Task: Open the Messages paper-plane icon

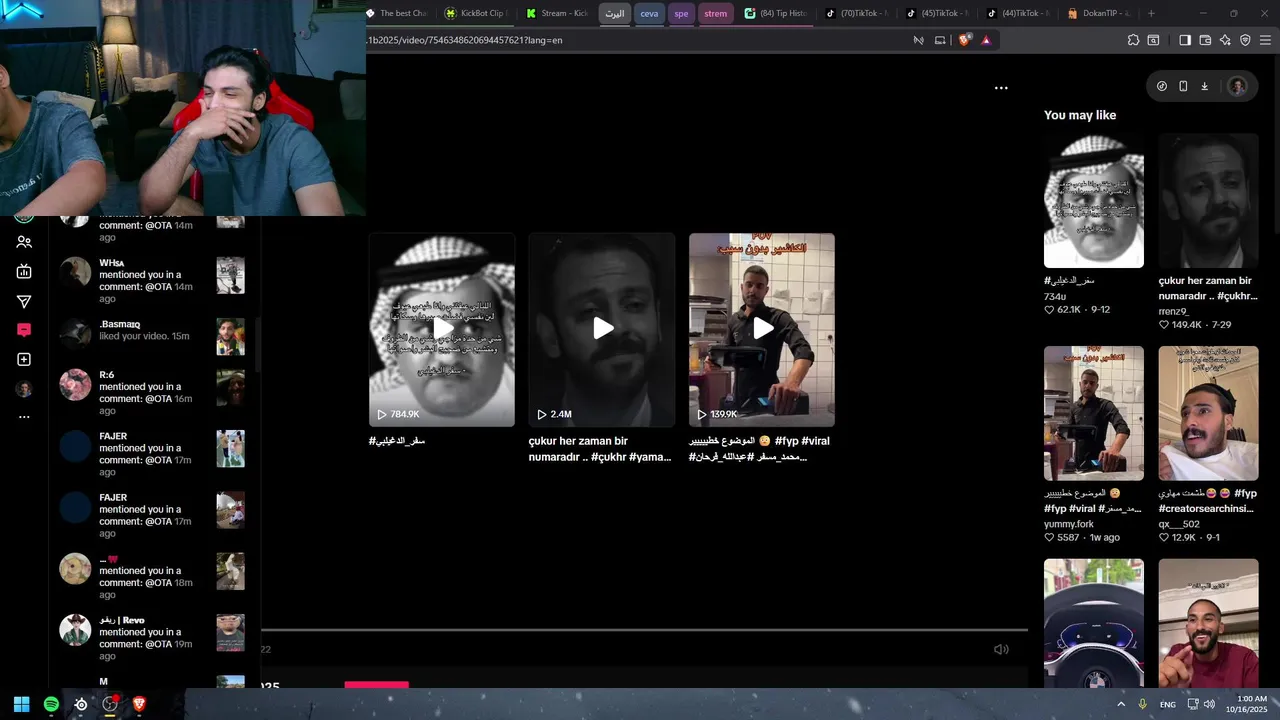Action: (24, 301)
